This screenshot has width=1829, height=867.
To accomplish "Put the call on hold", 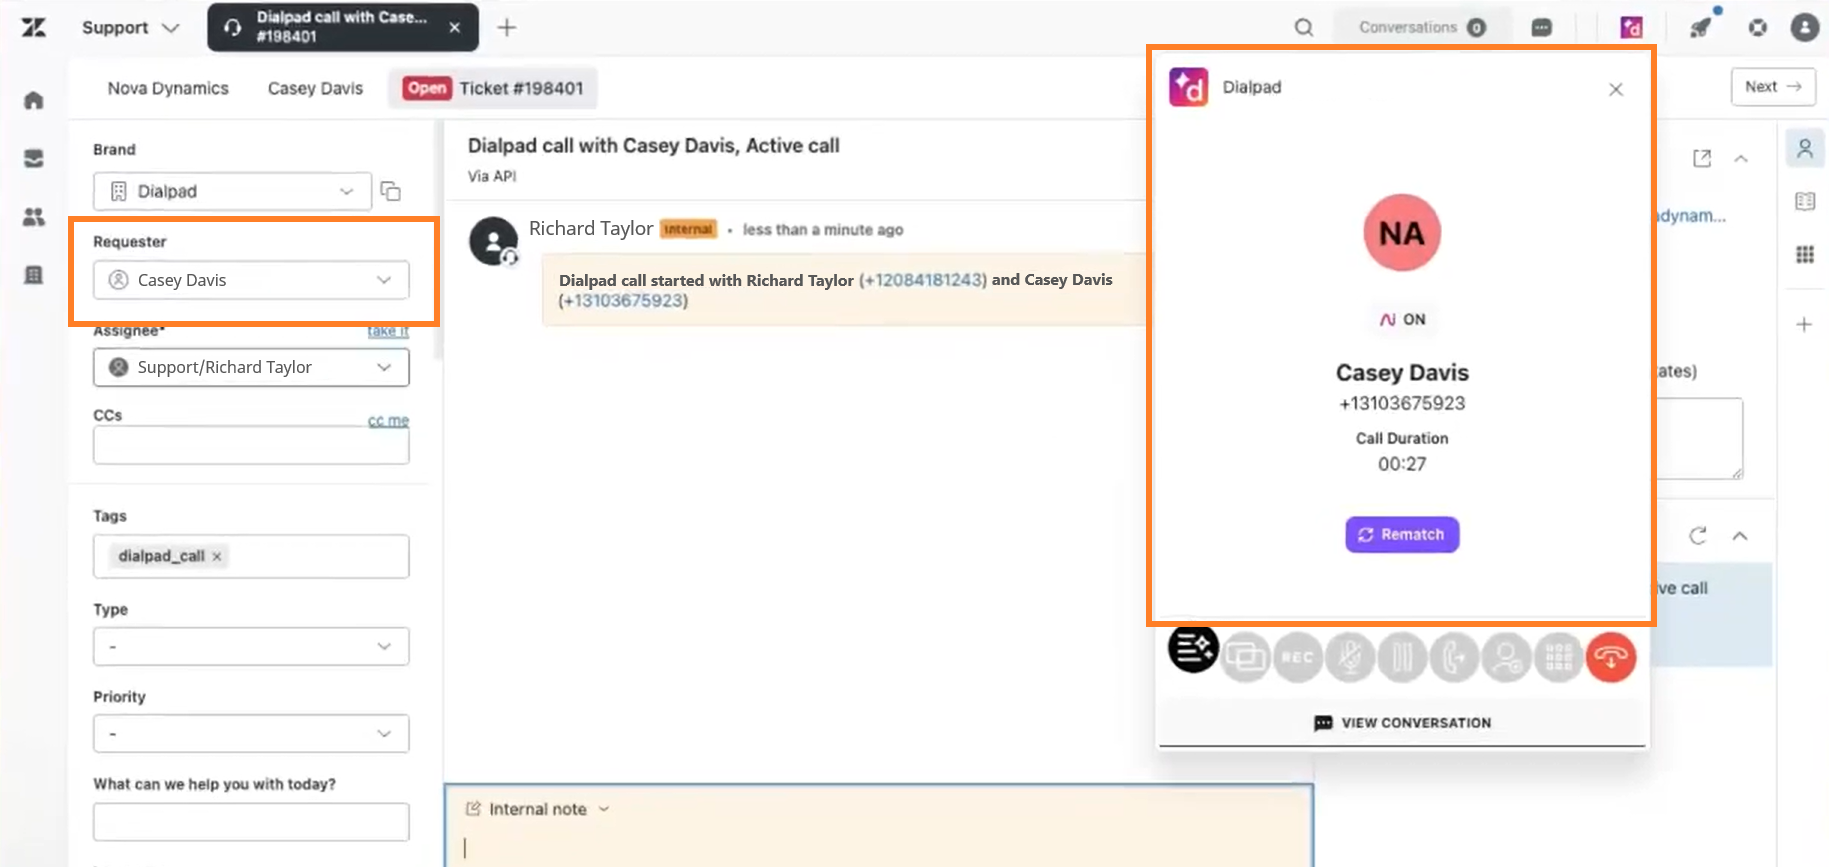I will [x=1402, y=657].
